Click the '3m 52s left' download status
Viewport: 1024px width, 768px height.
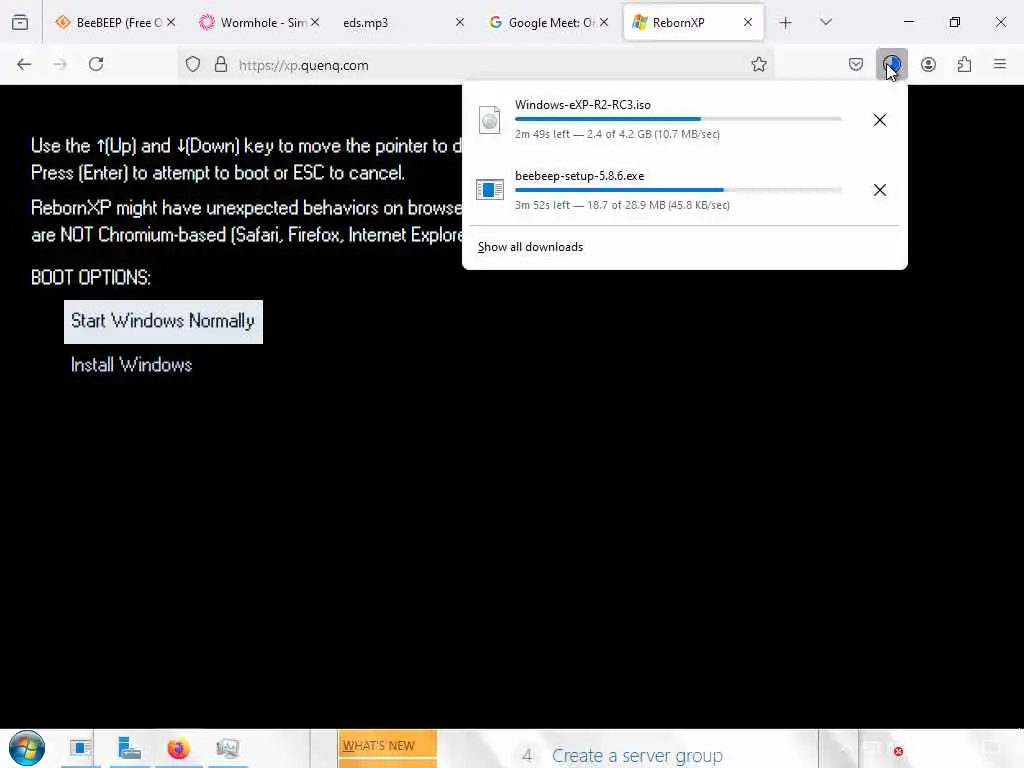622,205
